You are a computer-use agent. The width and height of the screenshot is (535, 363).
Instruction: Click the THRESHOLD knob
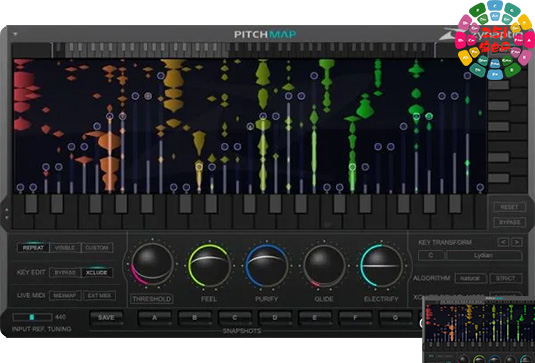click(152, 264)
